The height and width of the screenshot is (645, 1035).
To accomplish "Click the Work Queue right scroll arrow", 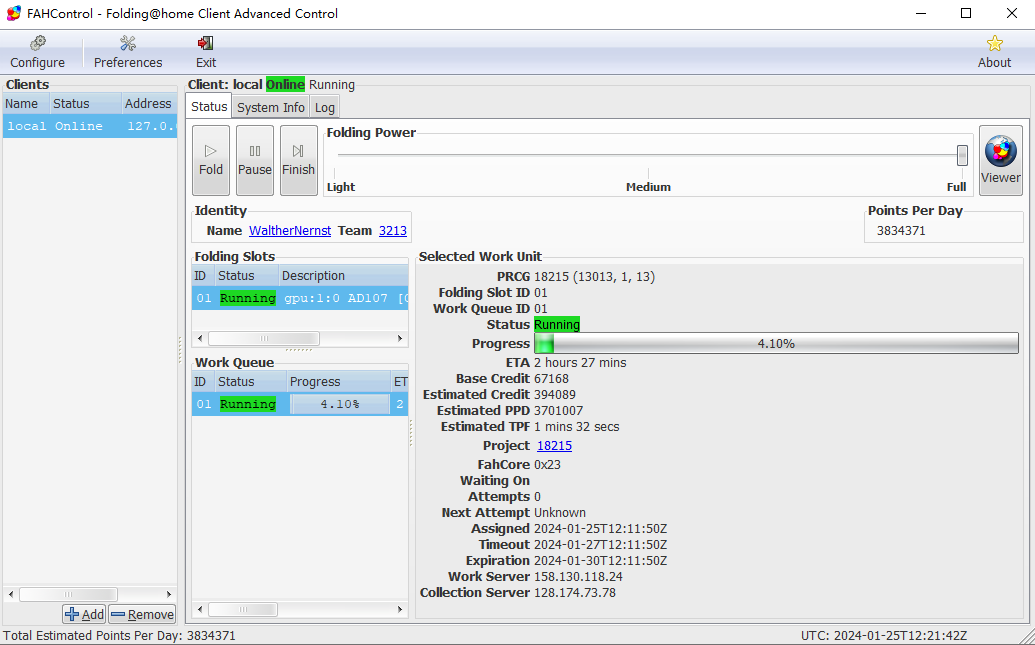I will 400,609.
